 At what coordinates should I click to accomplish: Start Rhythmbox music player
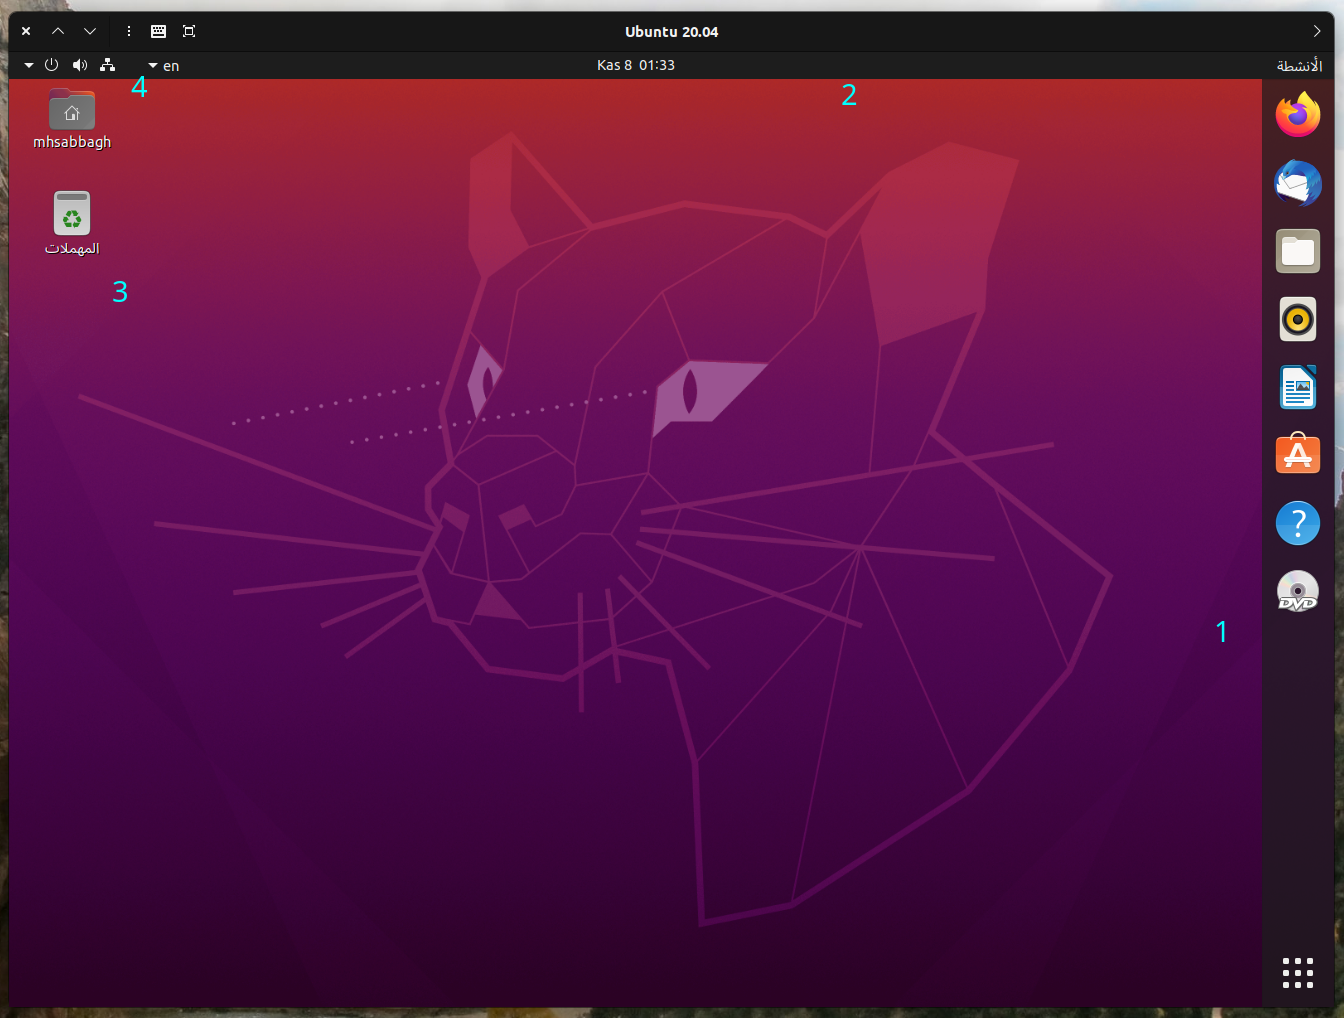coord(1297,319)
